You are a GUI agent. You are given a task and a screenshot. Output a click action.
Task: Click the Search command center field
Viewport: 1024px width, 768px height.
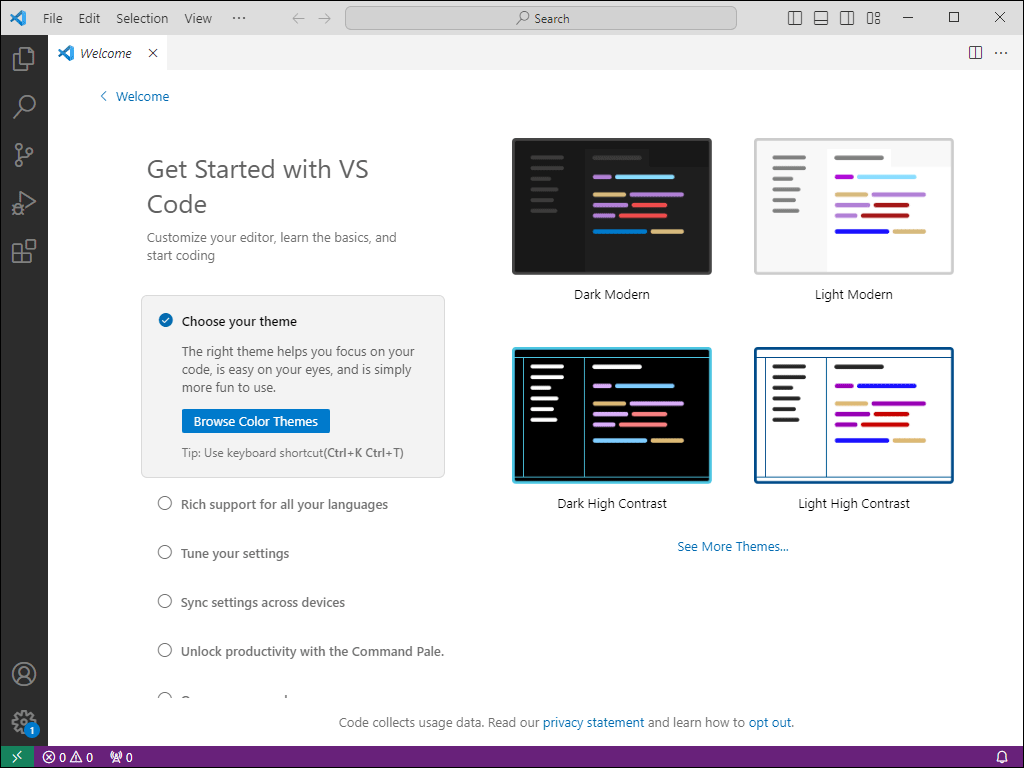pyautogui.click(x=541, y=18)
